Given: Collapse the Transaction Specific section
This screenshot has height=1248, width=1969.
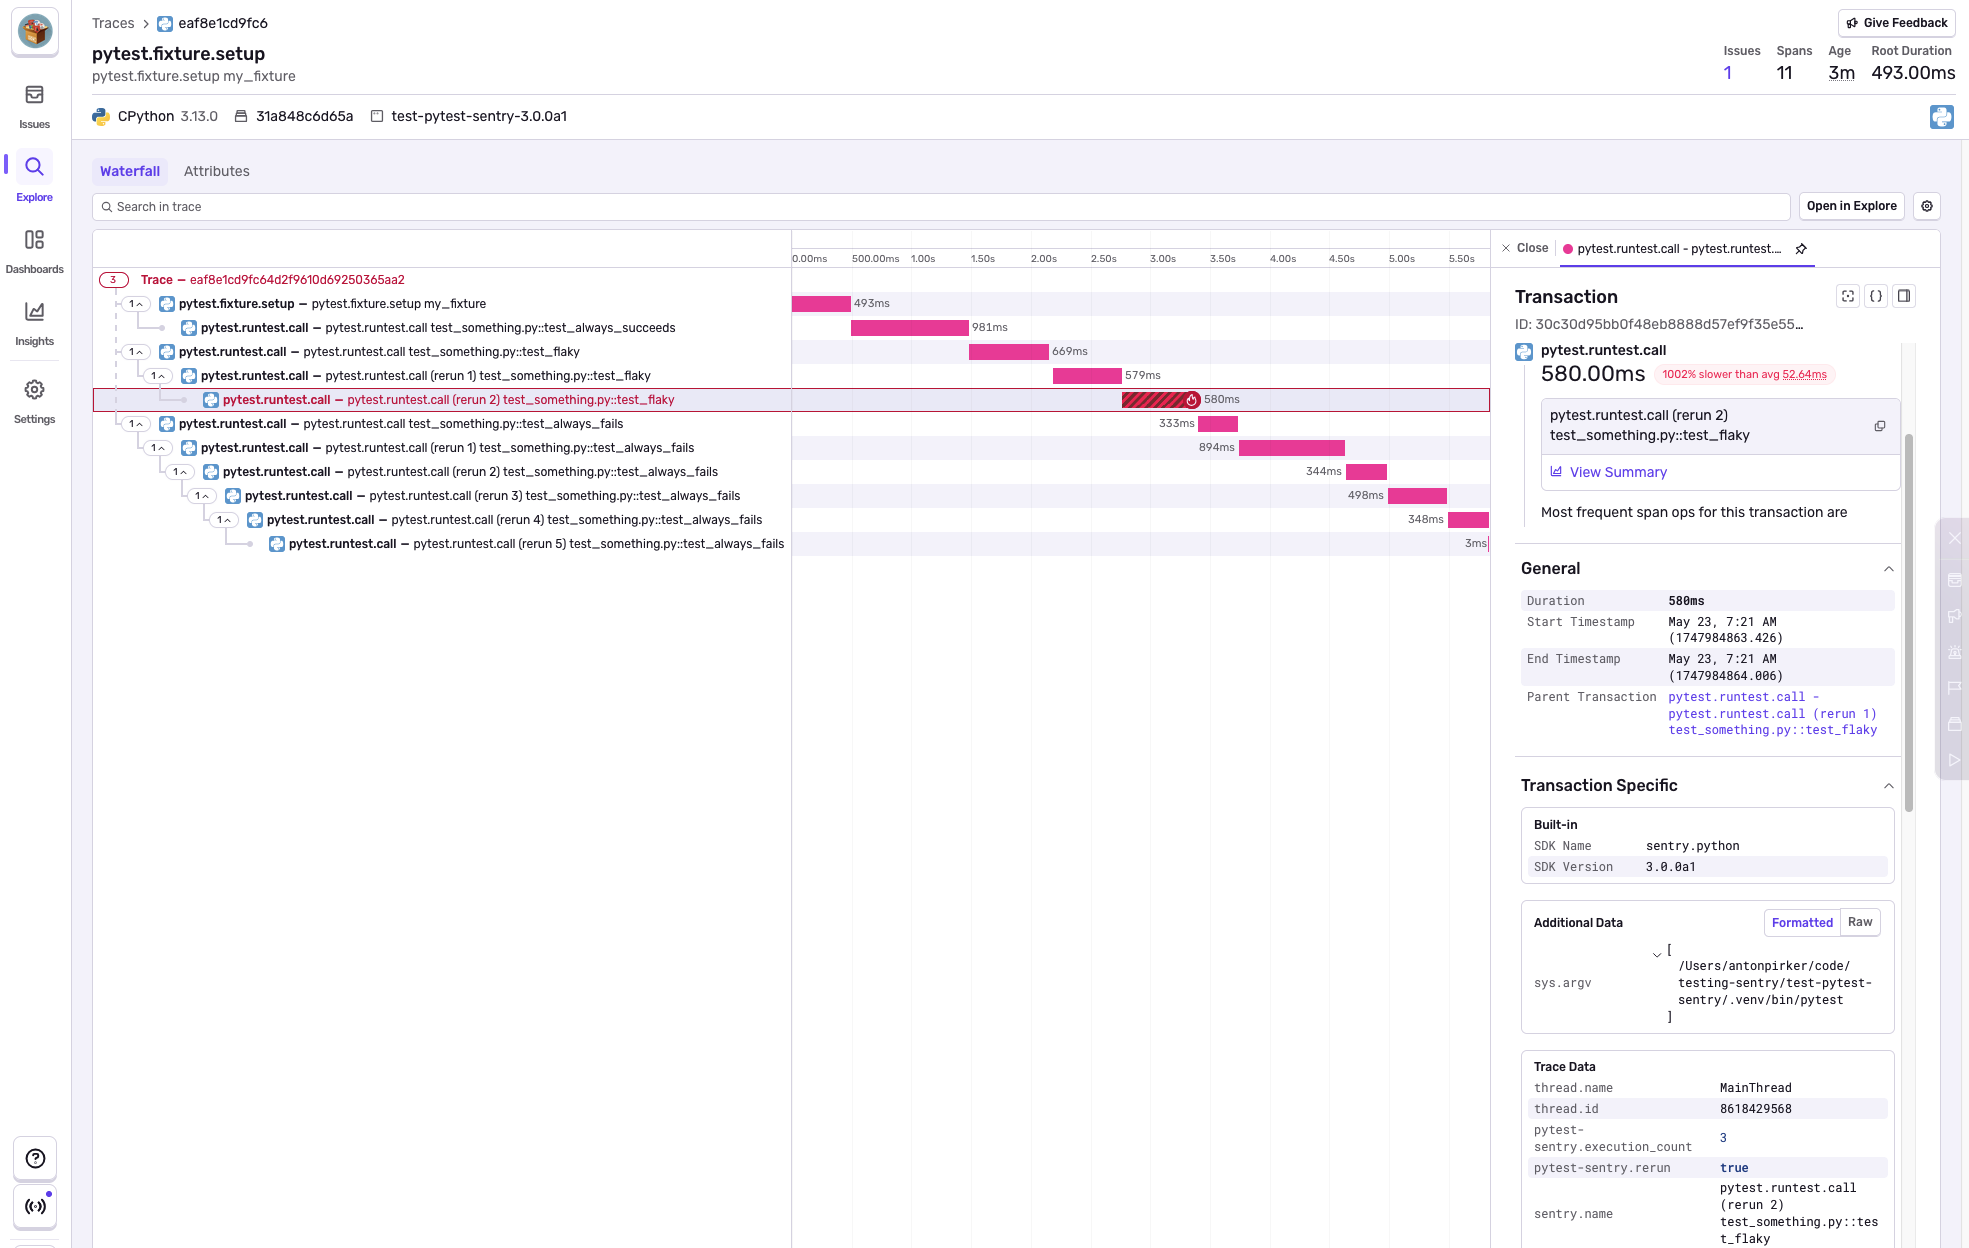Looking at the screenshot, I should tap(1889, 786).
